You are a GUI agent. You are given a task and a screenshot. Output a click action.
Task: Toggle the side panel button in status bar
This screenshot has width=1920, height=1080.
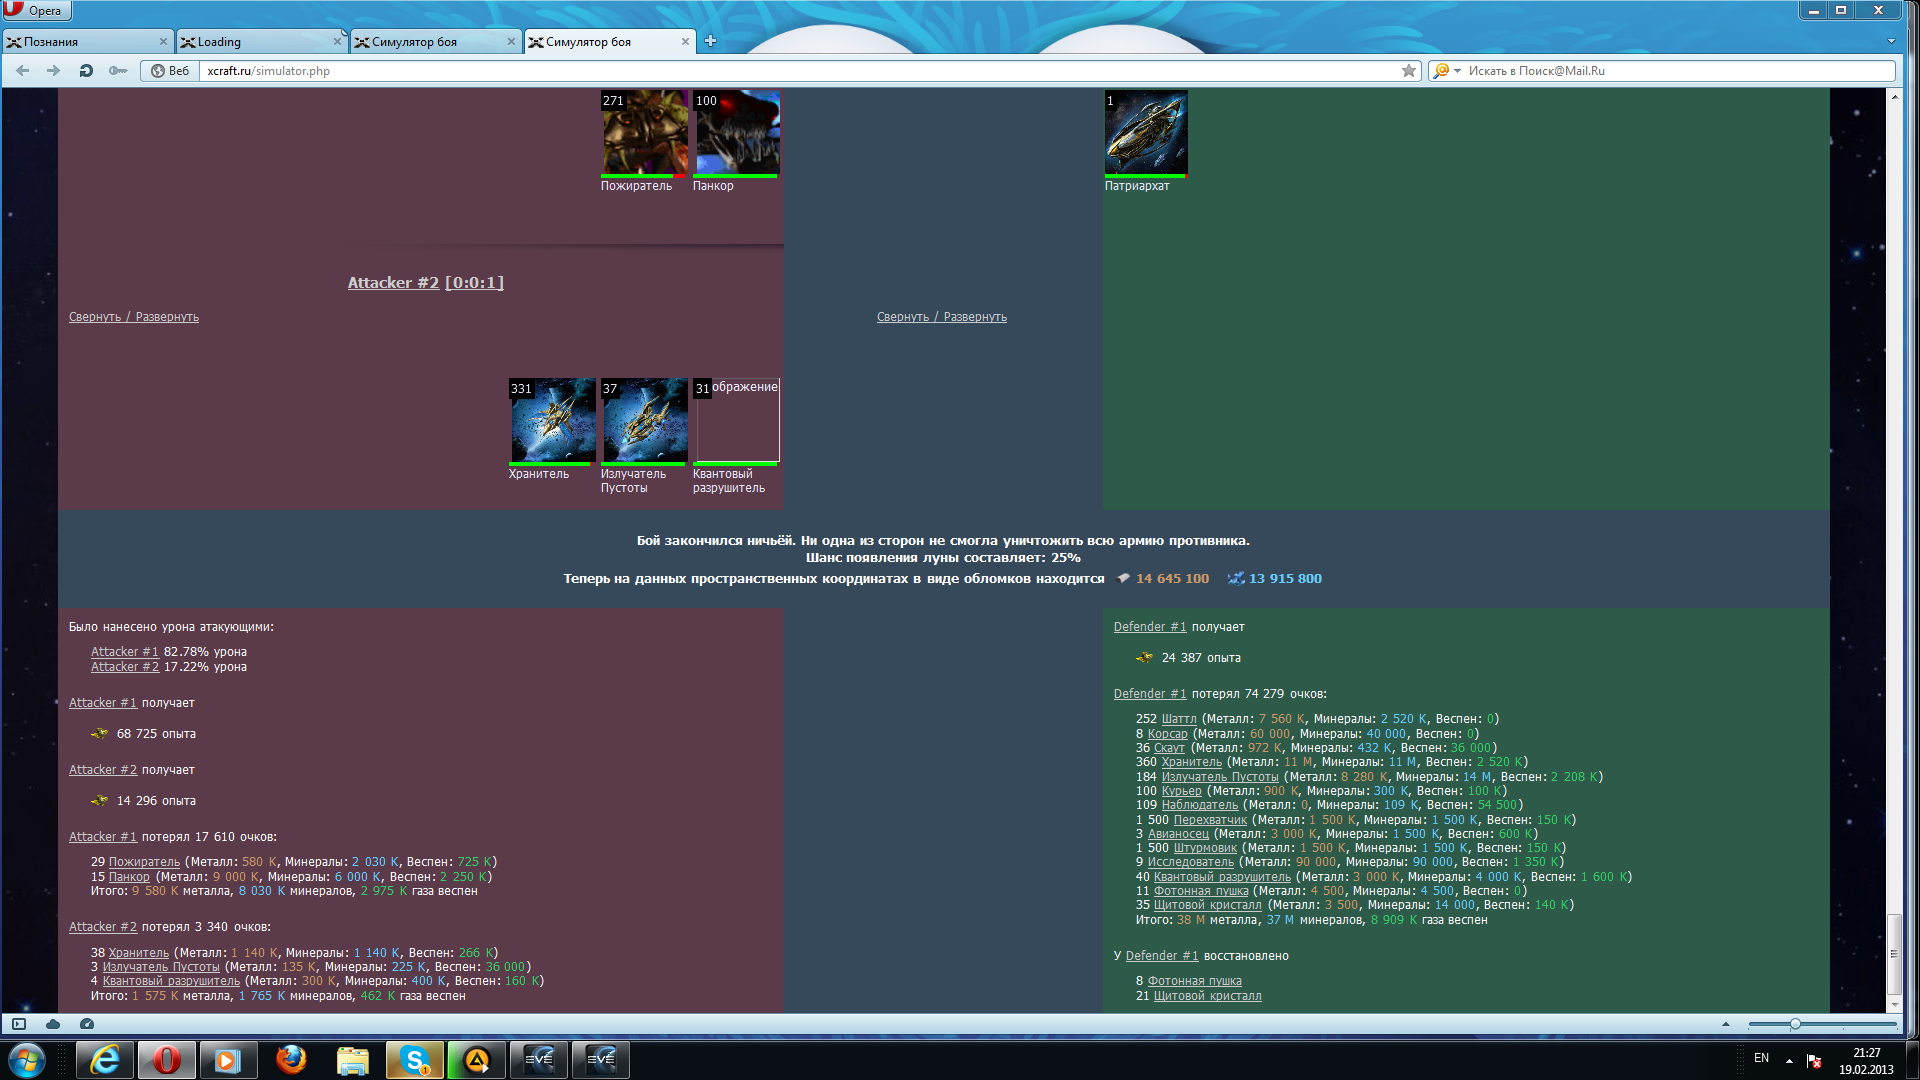[x=18, y=1024]
